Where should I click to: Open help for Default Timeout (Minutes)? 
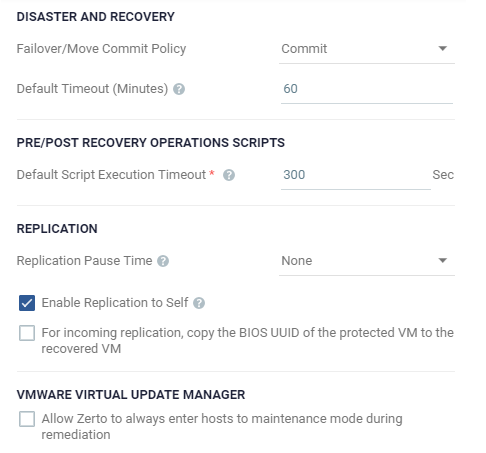(179, 89)
